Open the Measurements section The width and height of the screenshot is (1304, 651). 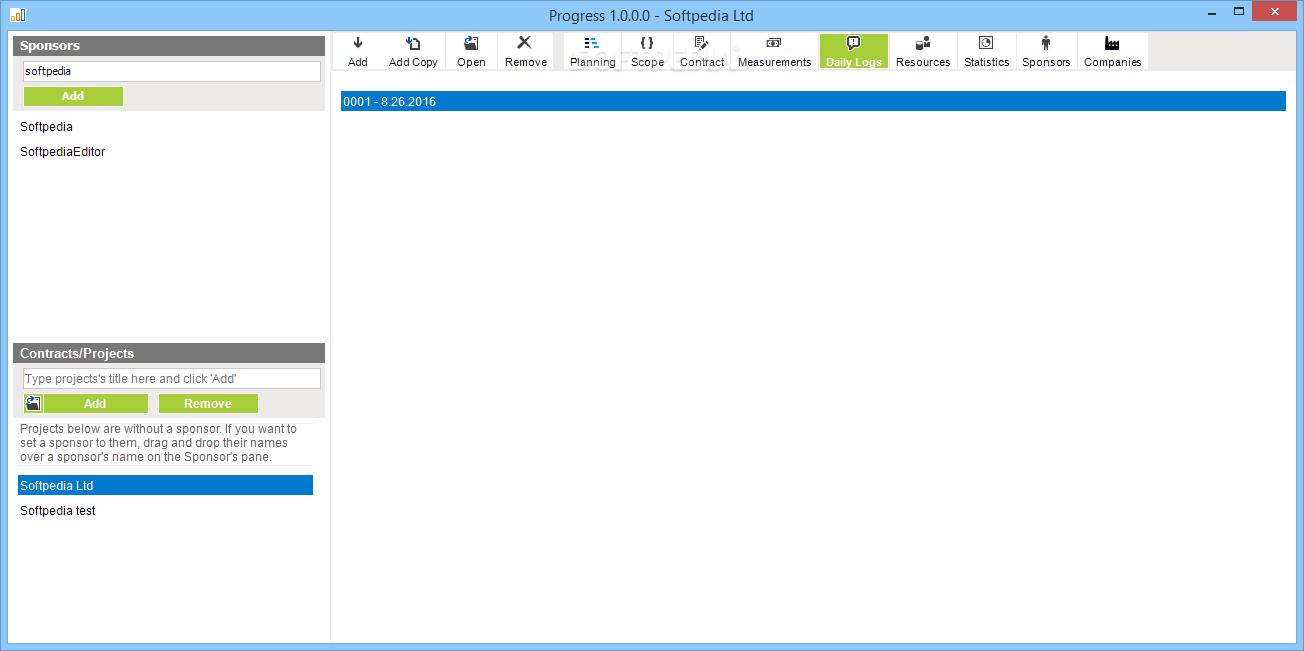point(774,51)
